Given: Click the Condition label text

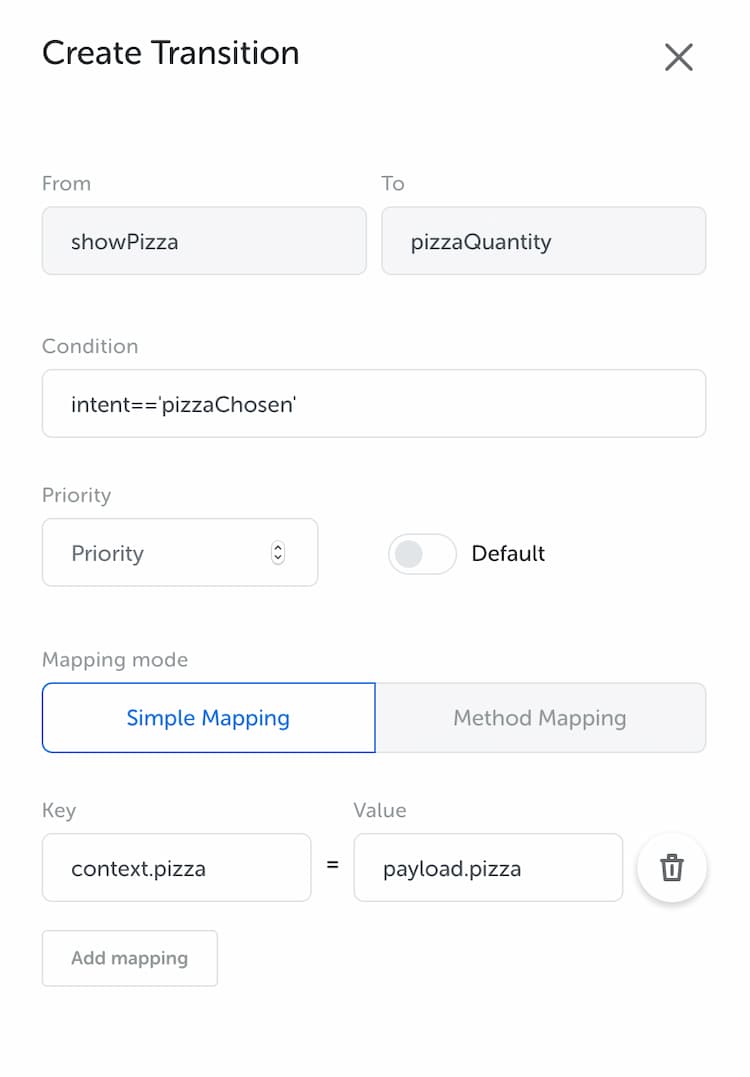Looking at the screenshot, I should (x=90, y=346).
